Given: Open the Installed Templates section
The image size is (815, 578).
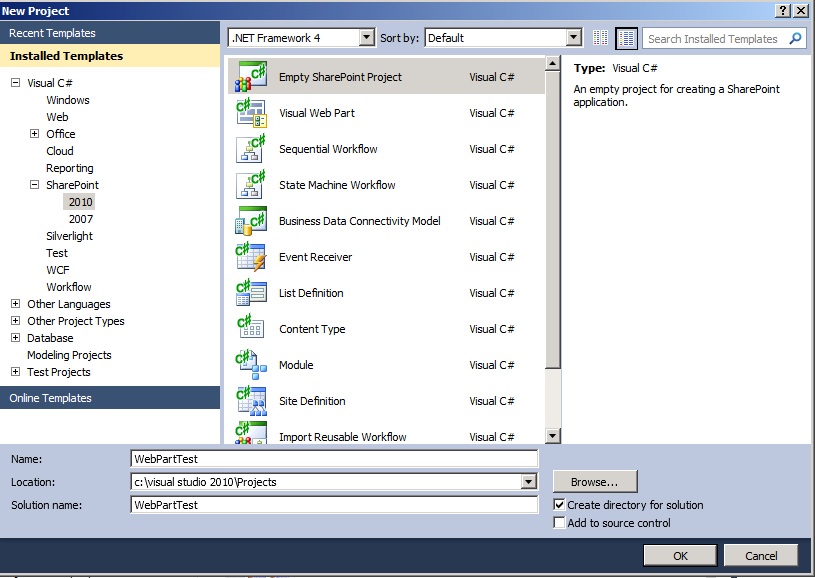Looking at the screenshot, I should click(110, 56).
